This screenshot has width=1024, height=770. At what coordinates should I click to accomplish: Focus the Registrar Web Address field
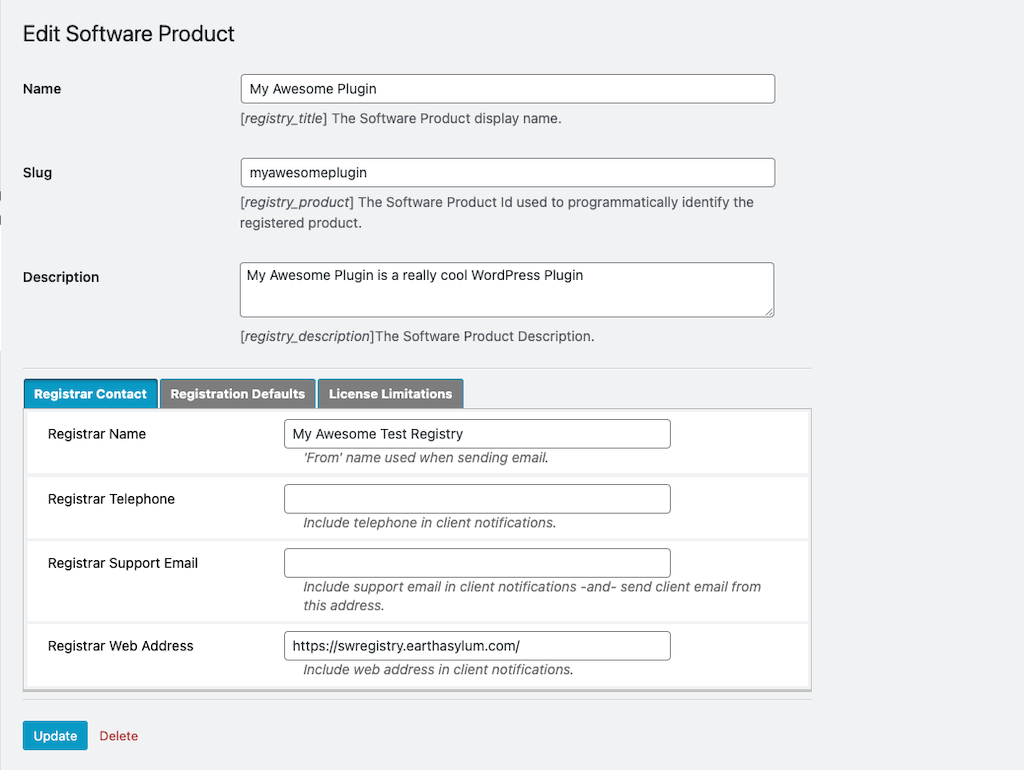[x=477, y=646]
